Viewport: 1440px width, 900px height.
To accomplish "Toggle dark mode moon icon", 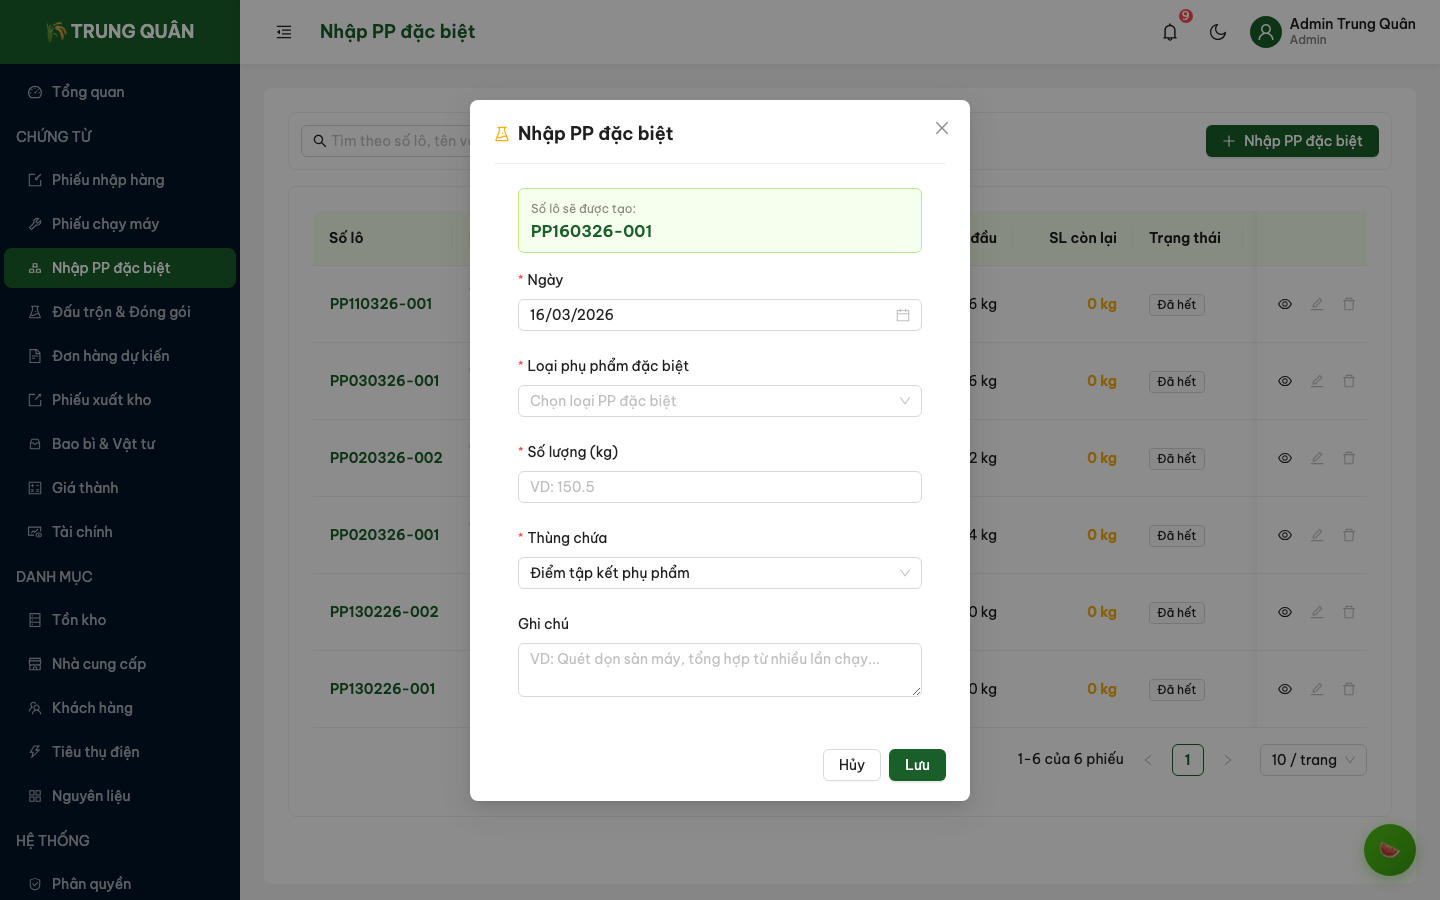I will click(x=1218, y=32).
